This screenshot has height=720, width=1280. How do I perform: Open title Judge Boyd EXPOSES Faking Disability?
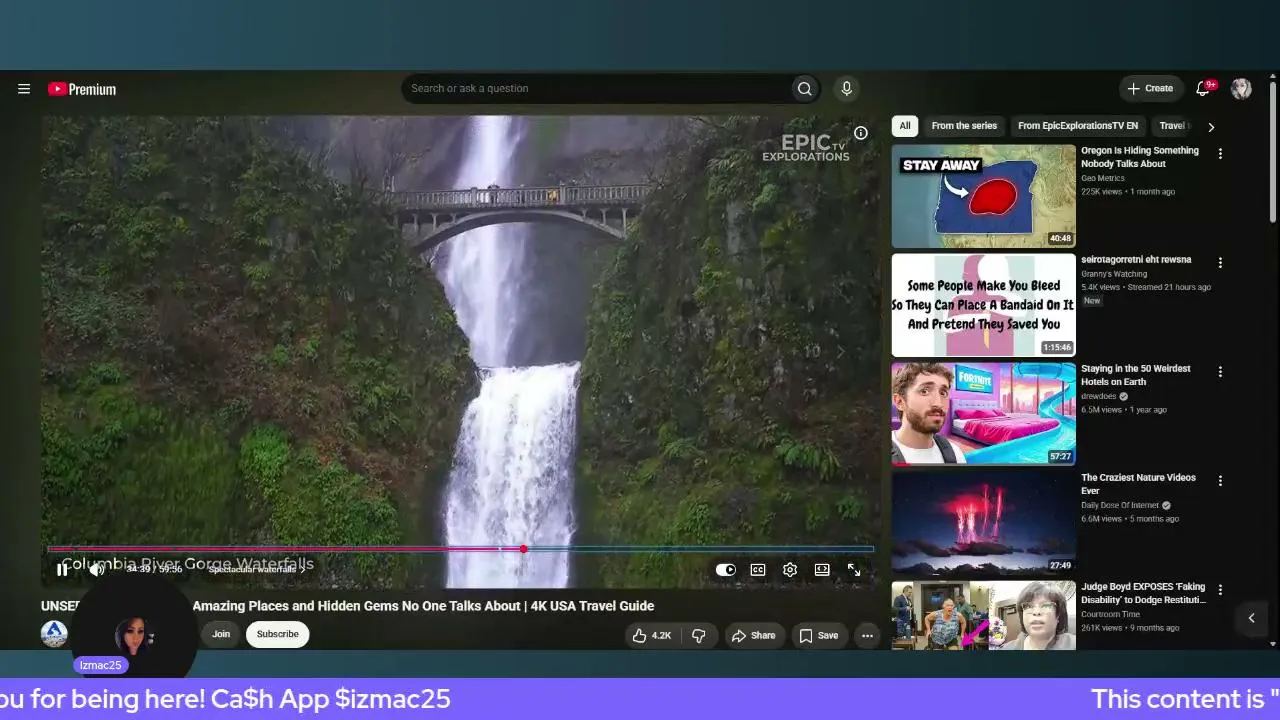[1144, 593]
